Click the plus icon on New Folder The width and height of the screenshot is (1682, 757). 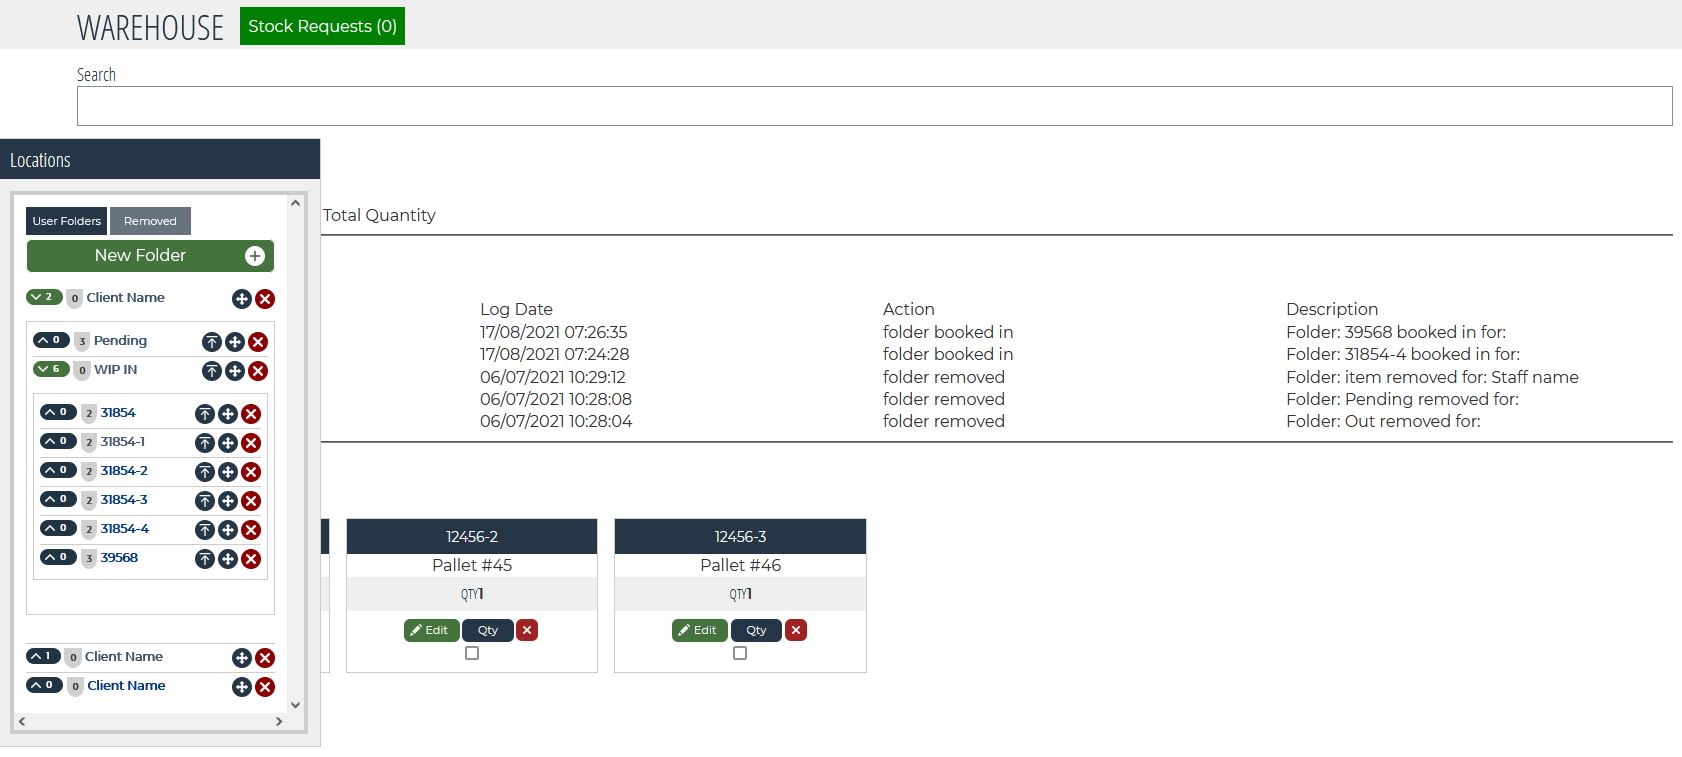click(255, 256)
